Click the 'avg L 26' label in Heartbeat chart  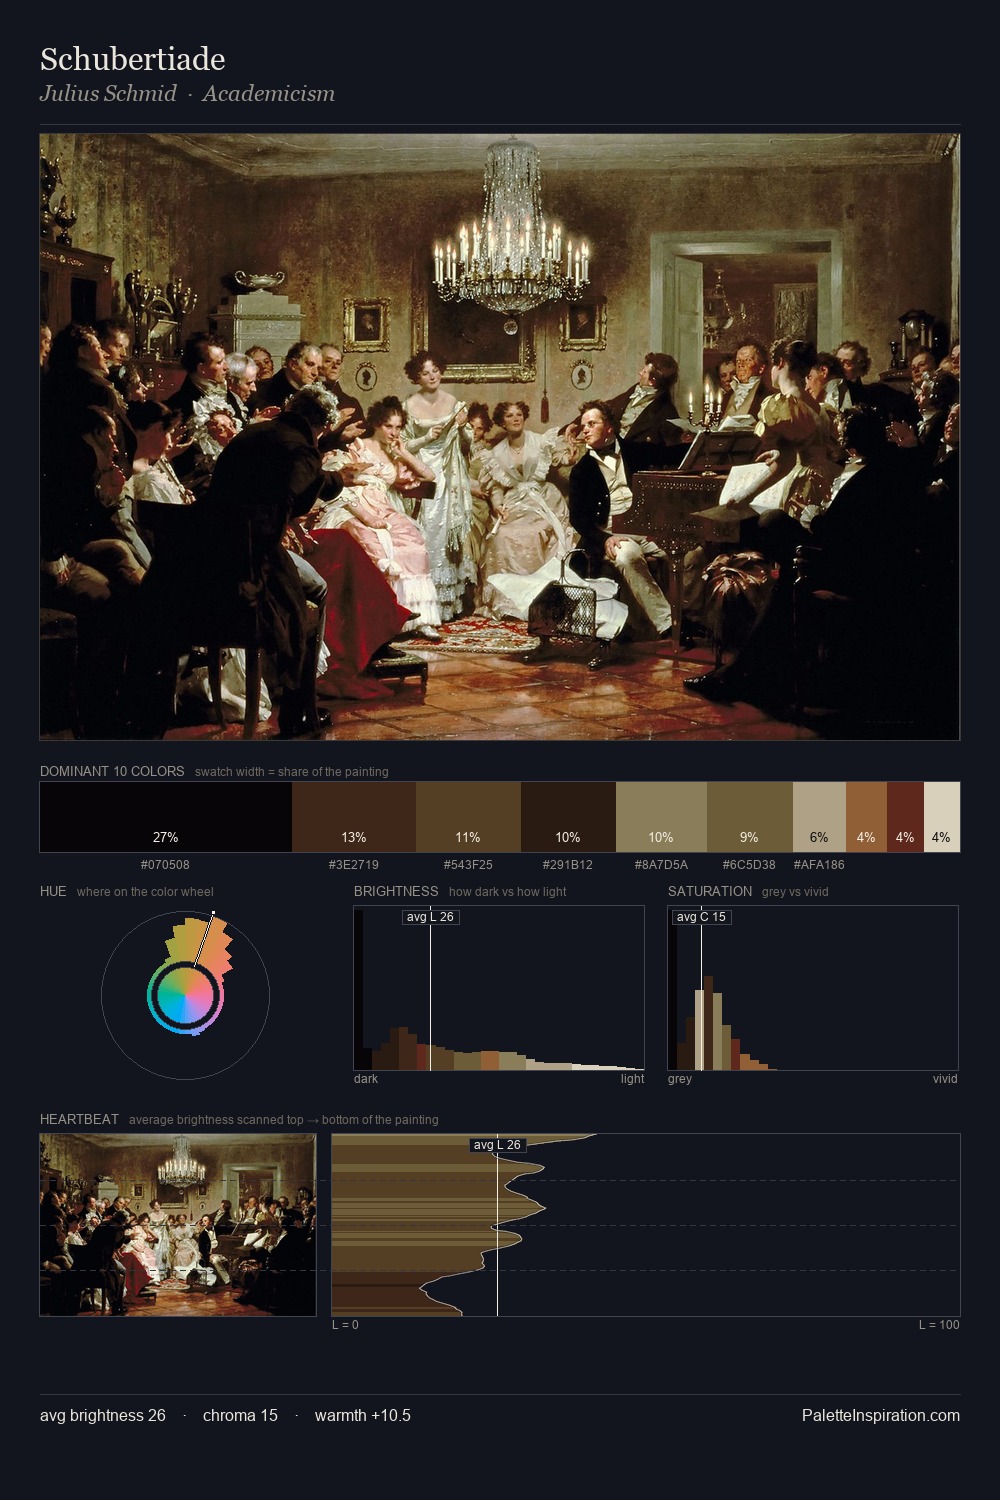497,1145
